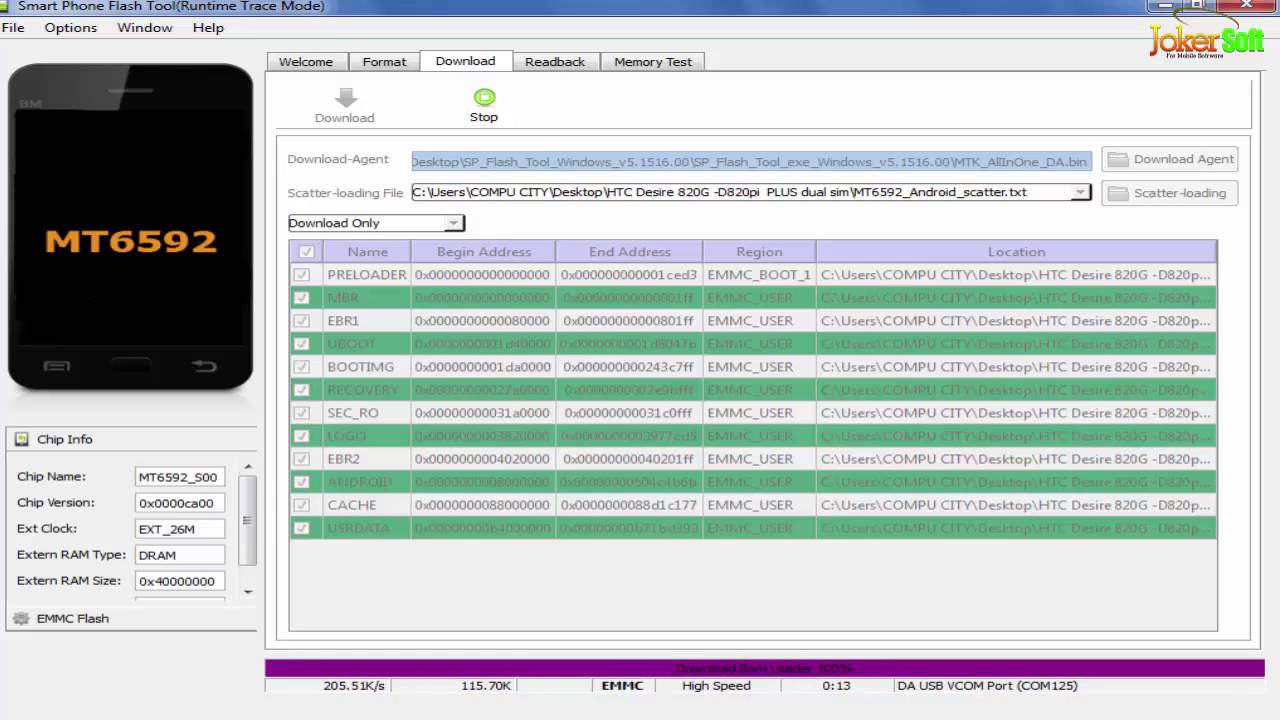Click the EBR2 row location path
The image size is (1280, 720).
click(1016, 459)
